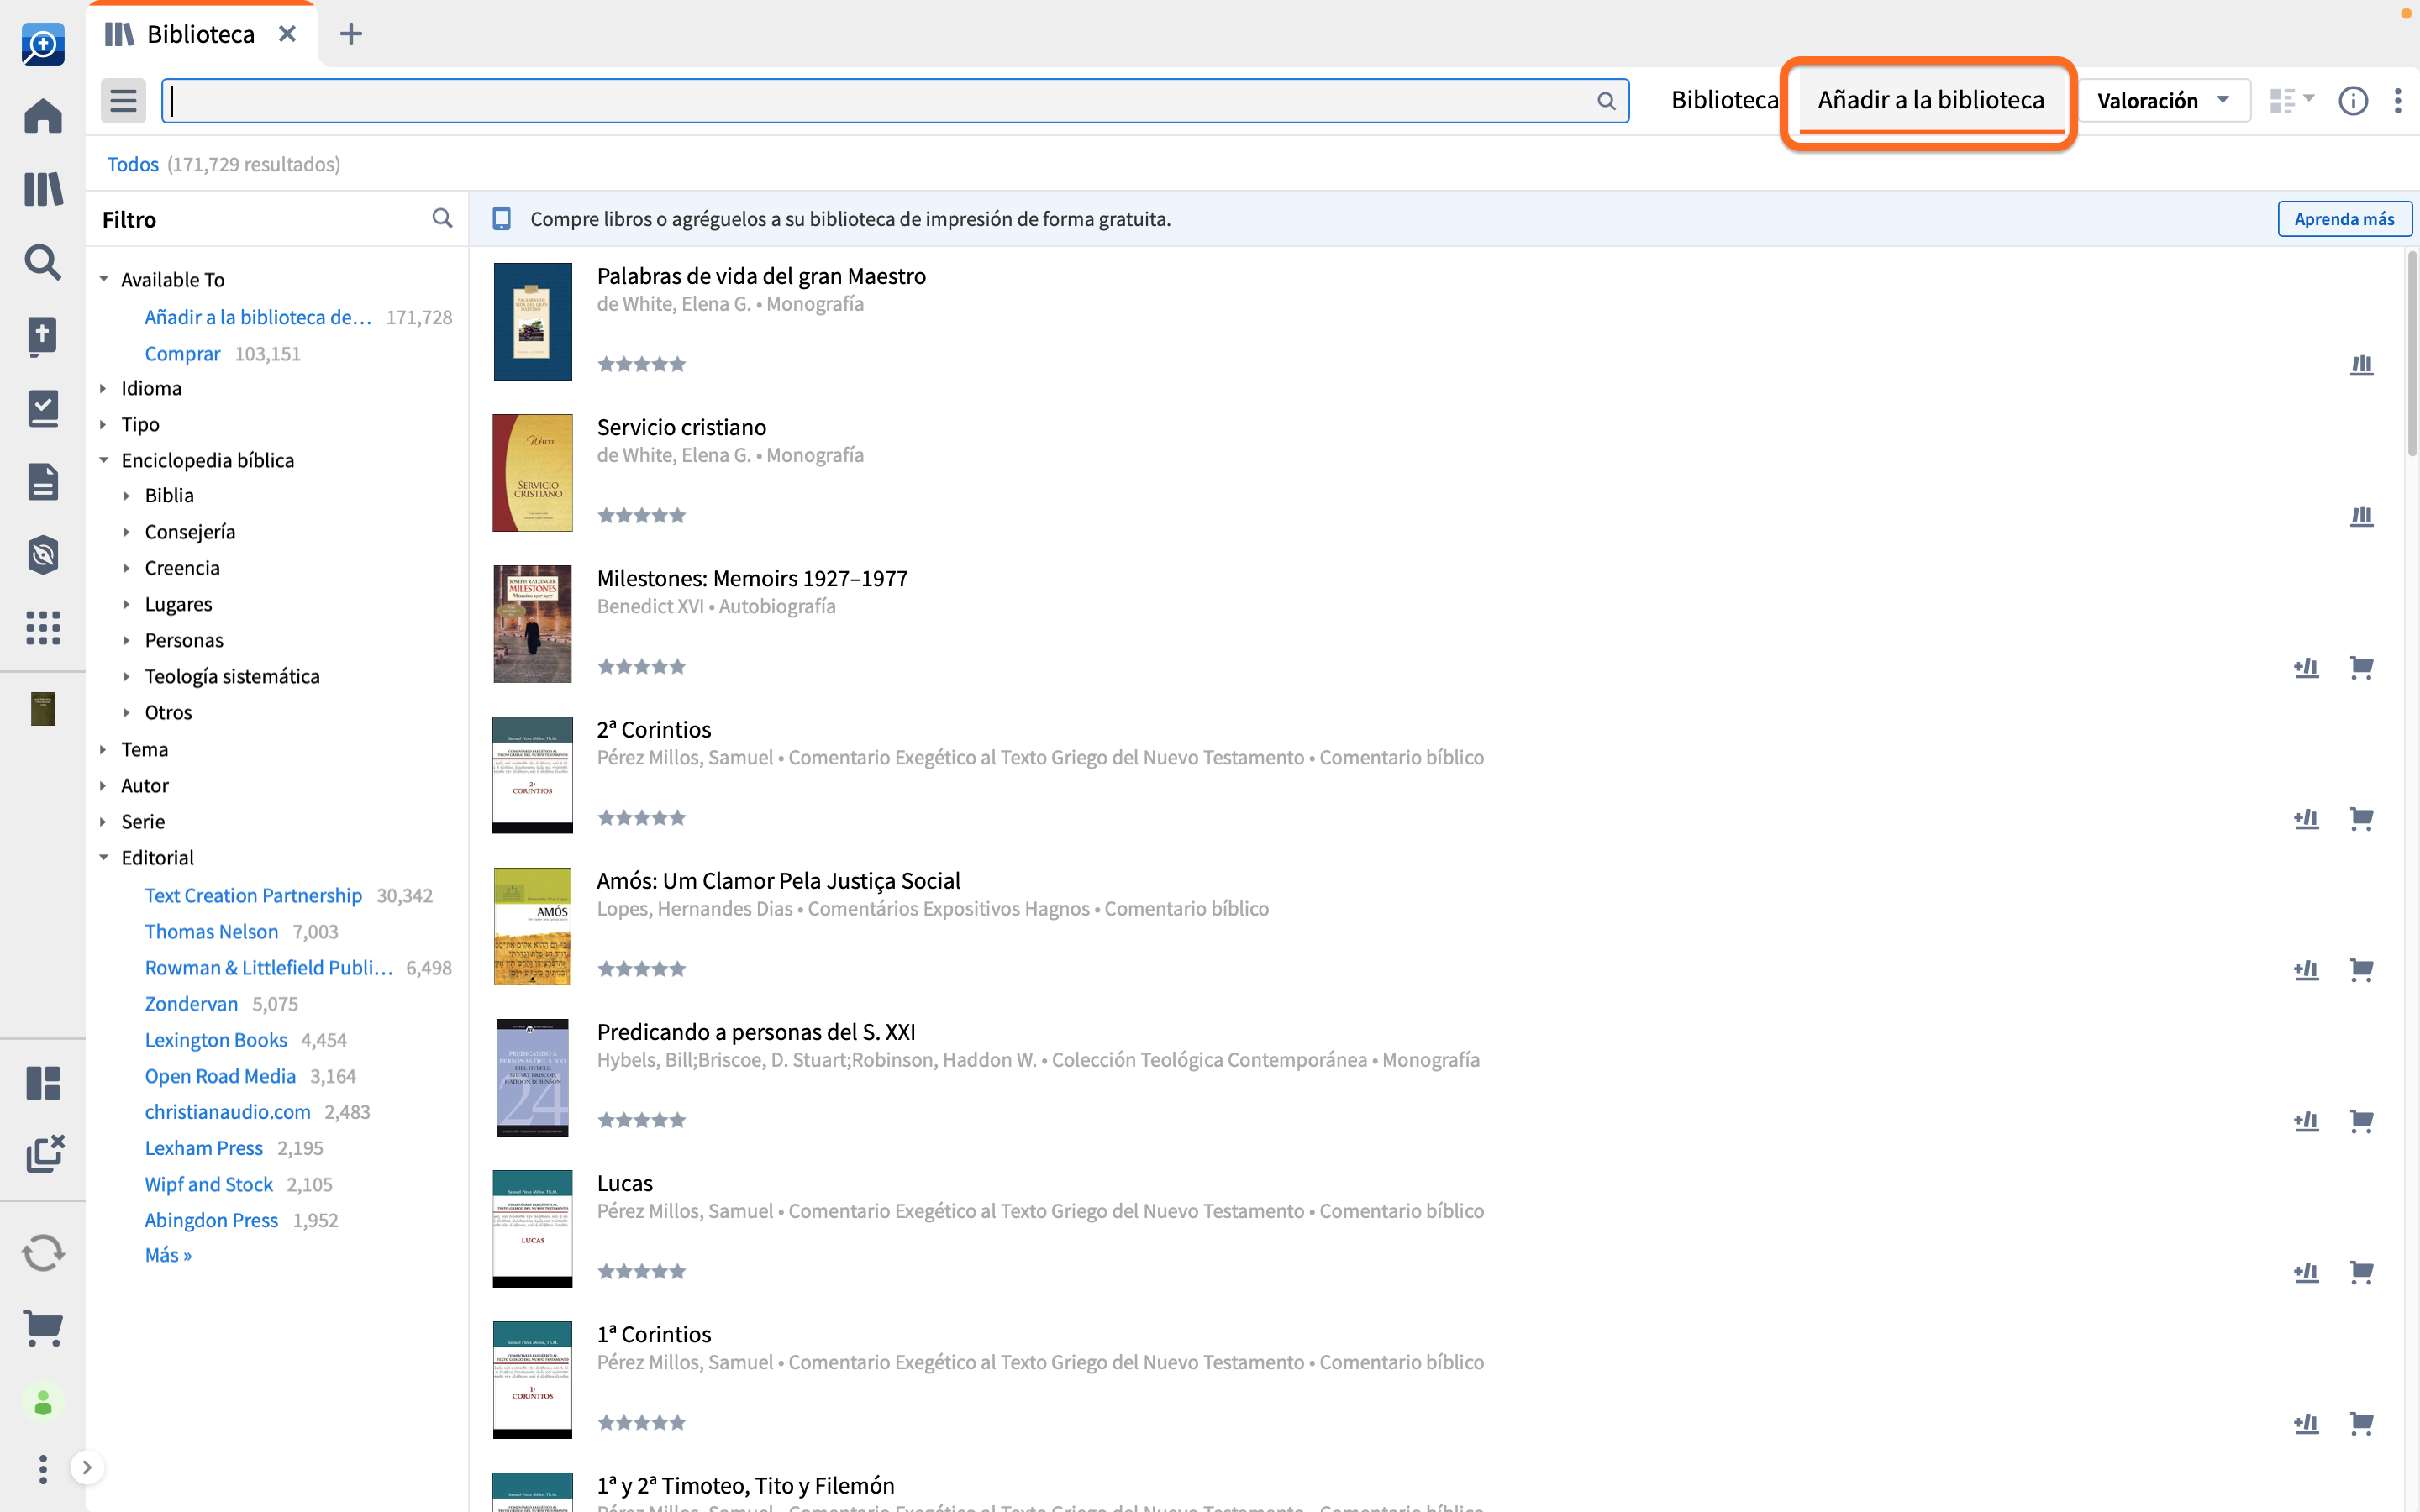The image size is (2420, 1512).
Task: Filter by Comprar link
Action: click(x=182, y=353)
